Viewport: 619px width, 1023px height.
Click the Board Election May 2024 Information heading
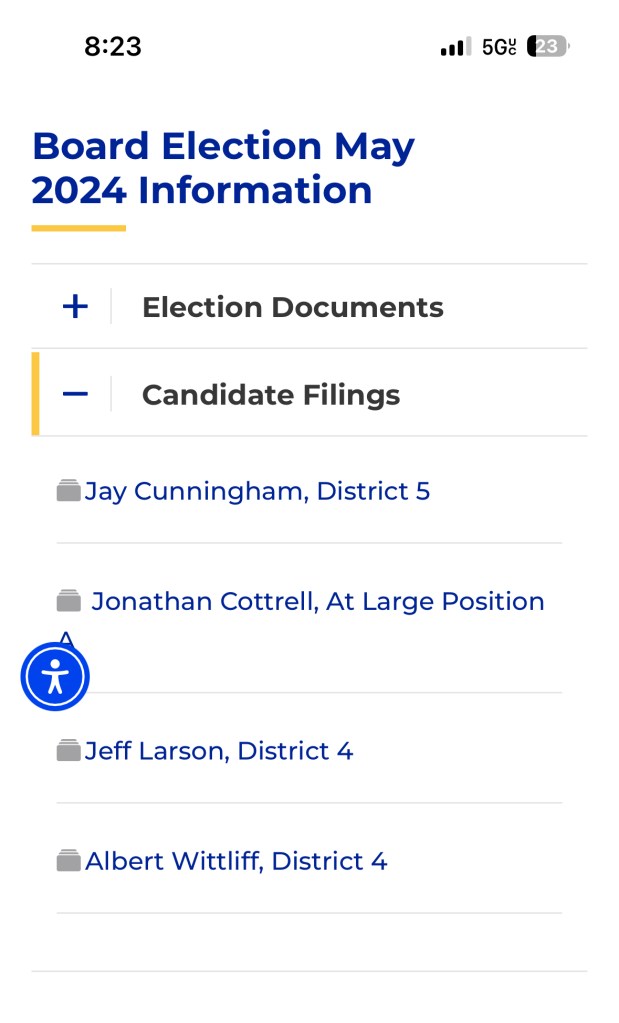pos(223,168)
